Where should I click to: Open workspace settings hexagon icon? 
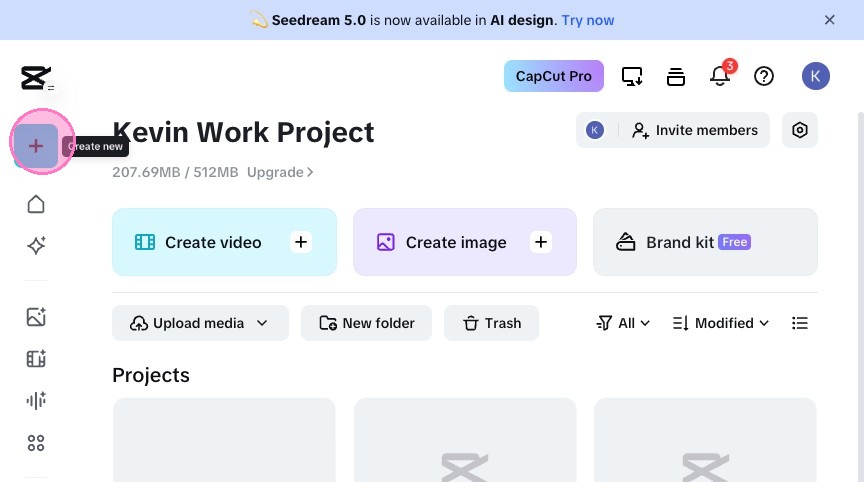click(x=799, y=130)
